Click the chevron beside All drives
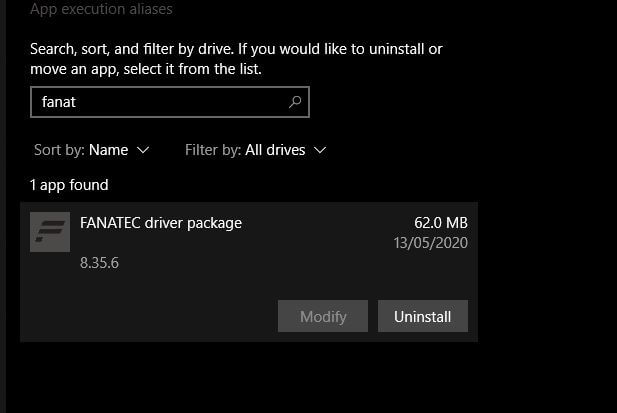 (x=320, y=150)
